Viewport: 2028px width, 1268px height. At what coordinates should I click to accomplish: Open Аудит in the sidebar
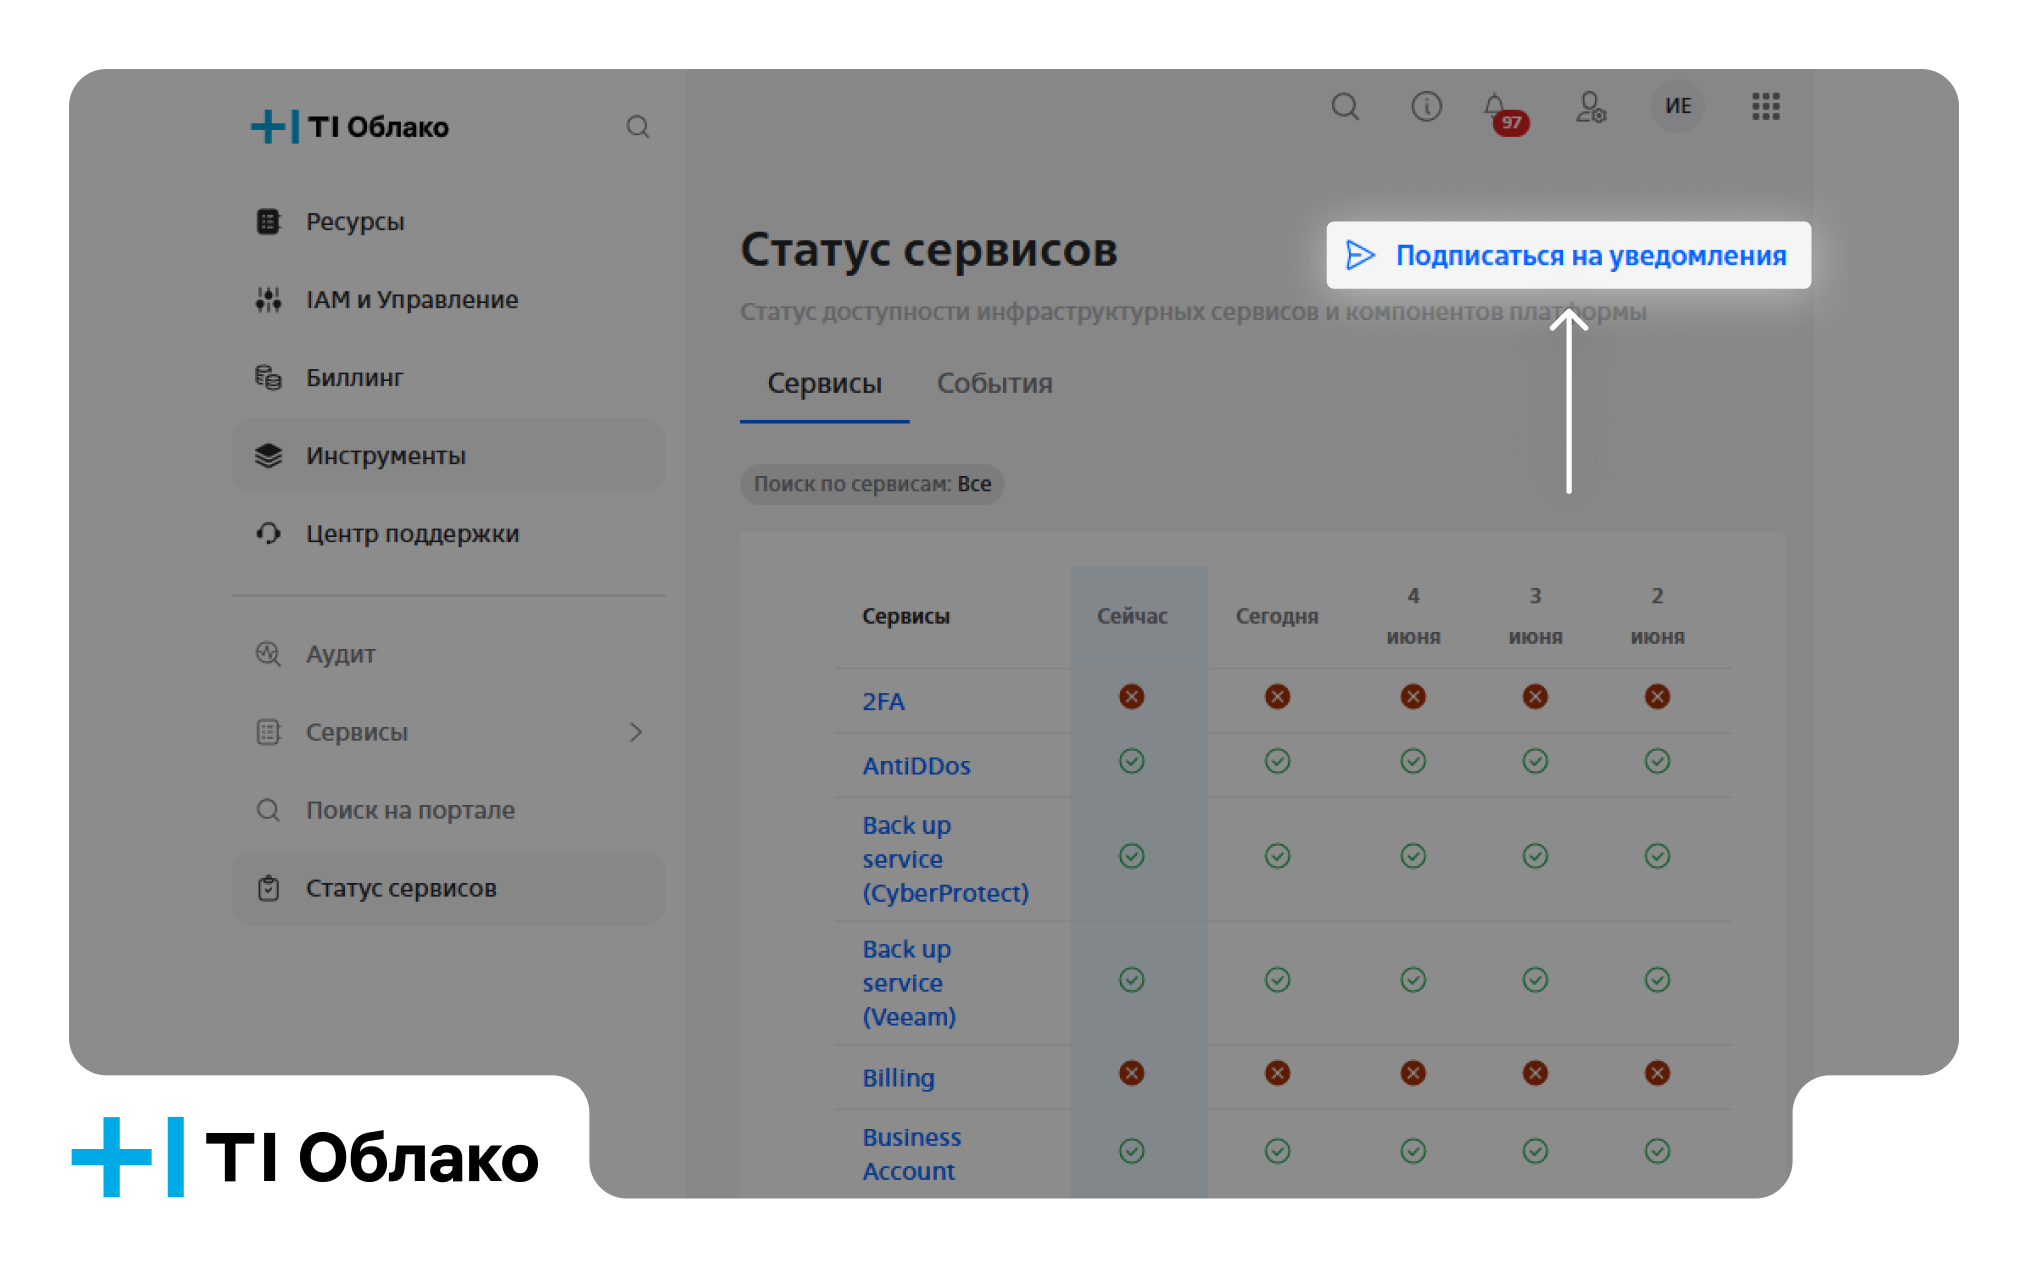click(448, 654)
